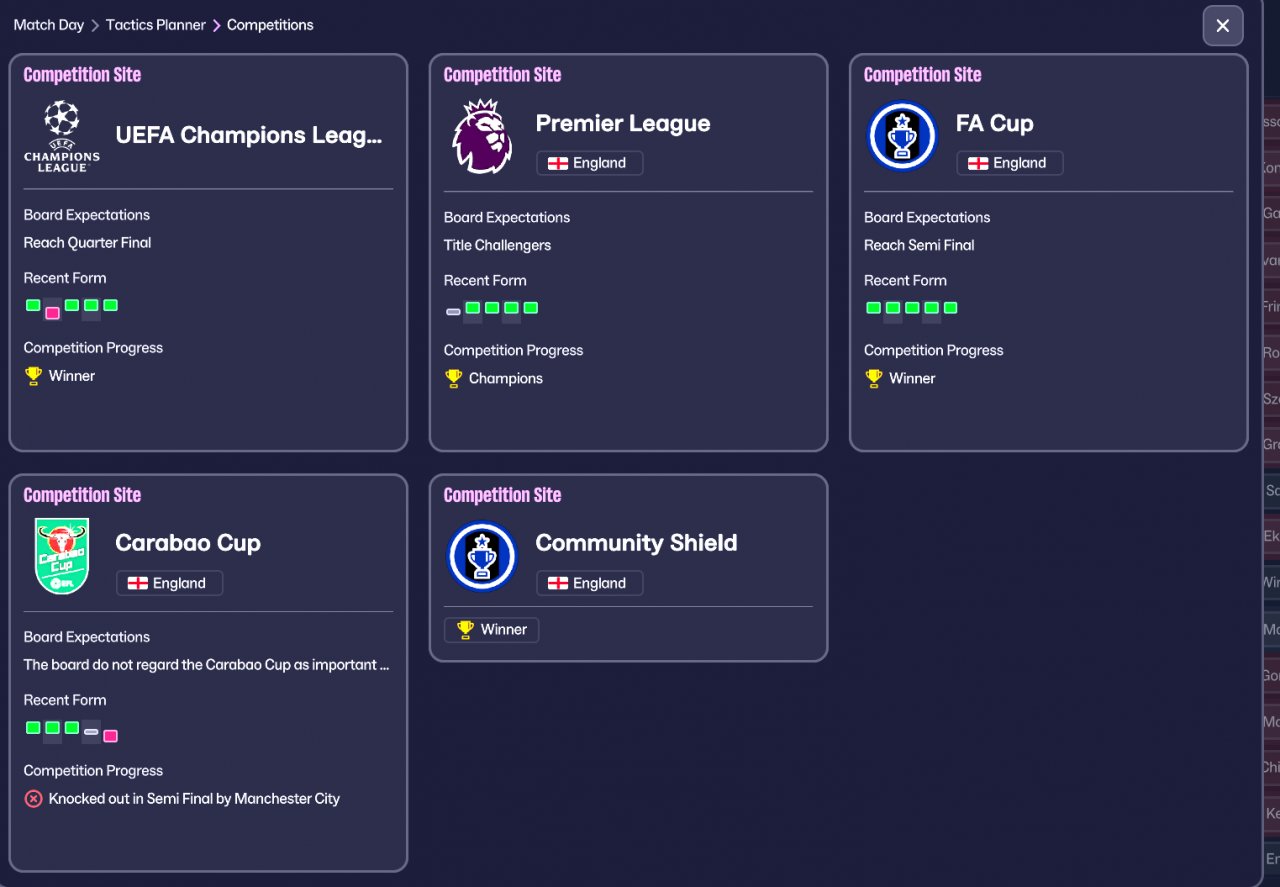The width and height of the screenshot is (1280, 887).
Task: Click Board Expectations label on Premier League card
Action: 507,217
